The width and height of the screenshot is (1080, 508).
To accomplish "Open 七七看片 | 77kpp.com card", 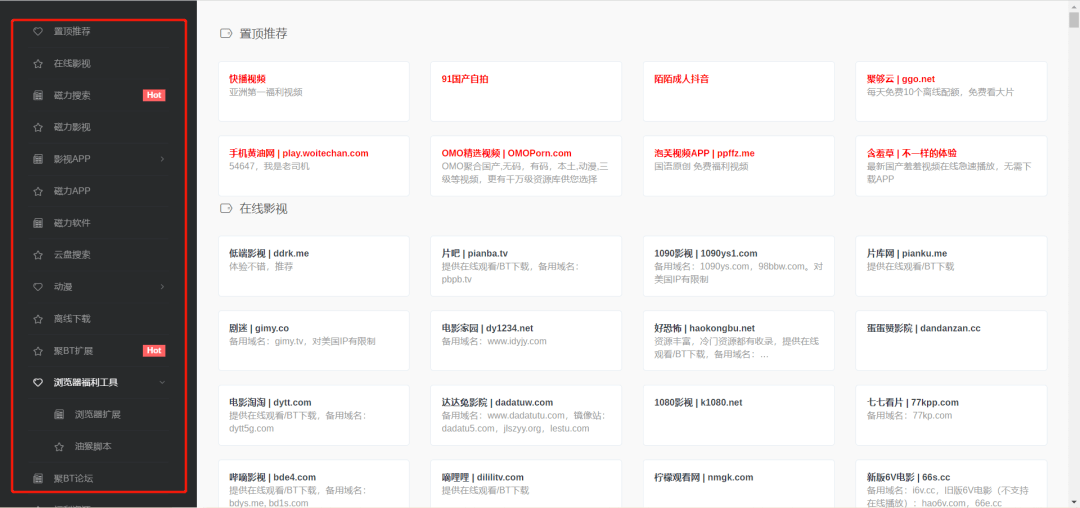I will tap(951, 415).
